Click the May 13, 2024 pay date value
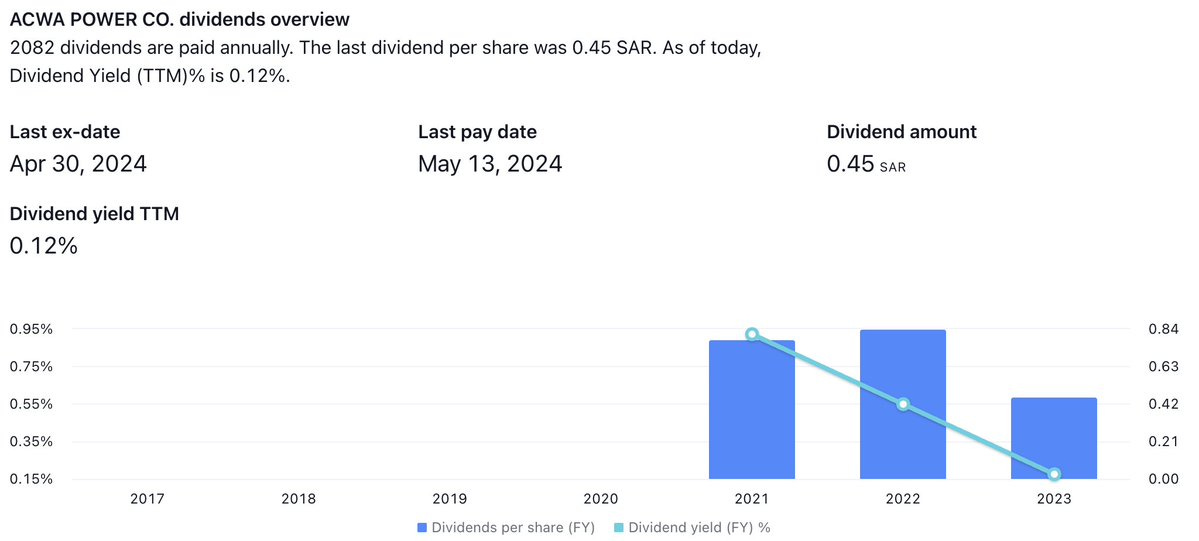The height and width of the screenshot is (541, 1199). coord(490,164)
